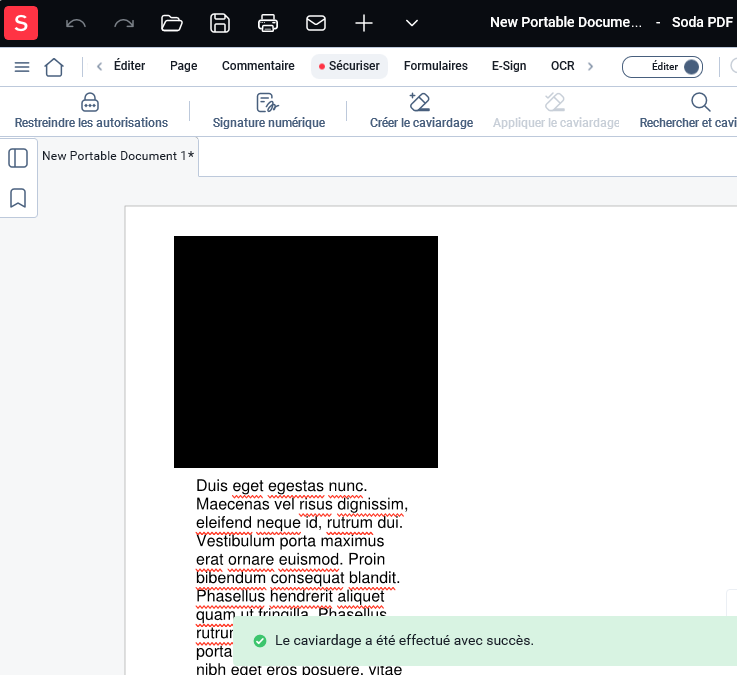
Task: Undo the last action
Action: click(76, 23)
